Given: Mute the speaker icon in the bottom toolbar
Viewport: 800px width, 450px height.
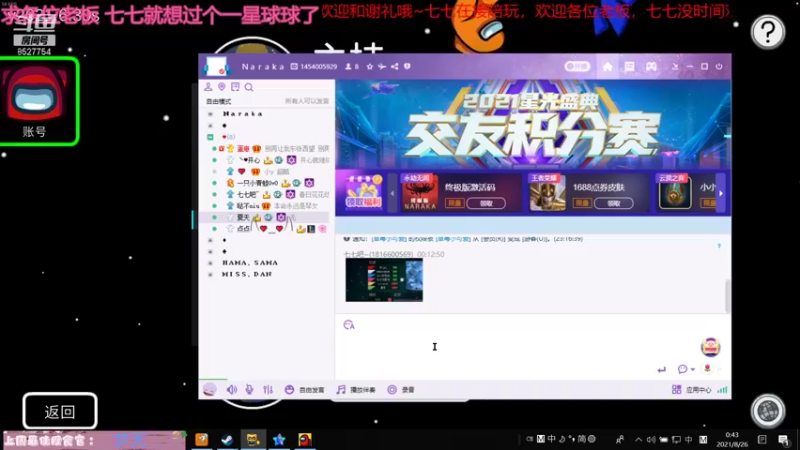Looking at the screenshot, I should click(x=232, y=390).
